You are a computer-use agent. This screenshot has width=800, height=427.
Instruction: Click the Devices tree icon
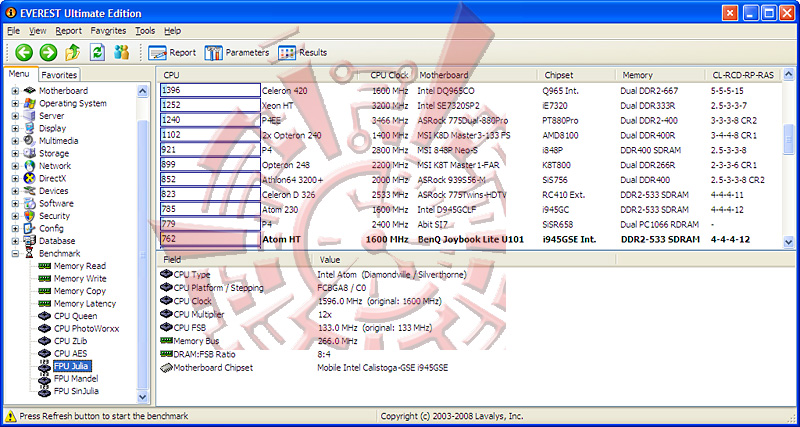click(x=30, y=191)
